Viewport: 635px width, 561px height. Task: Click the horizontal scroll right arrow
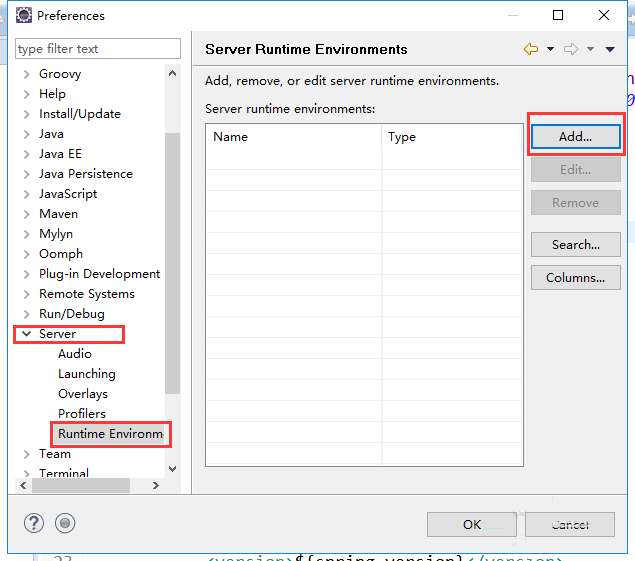(156, 485)
